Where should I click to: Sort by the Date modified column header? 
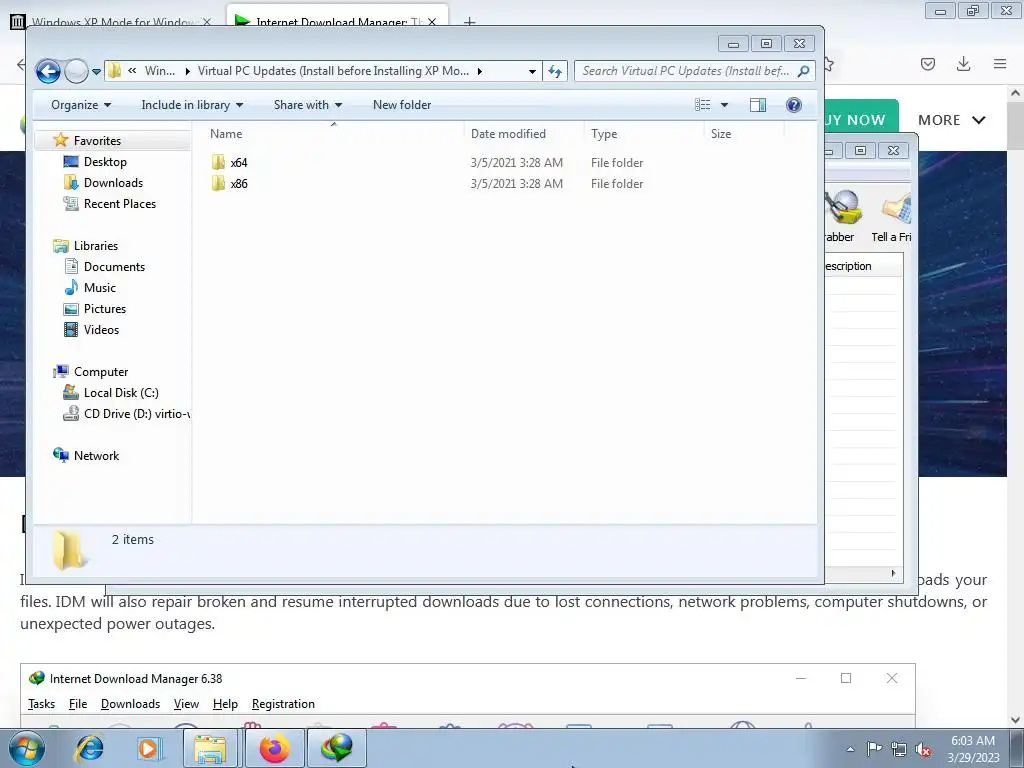508,134
